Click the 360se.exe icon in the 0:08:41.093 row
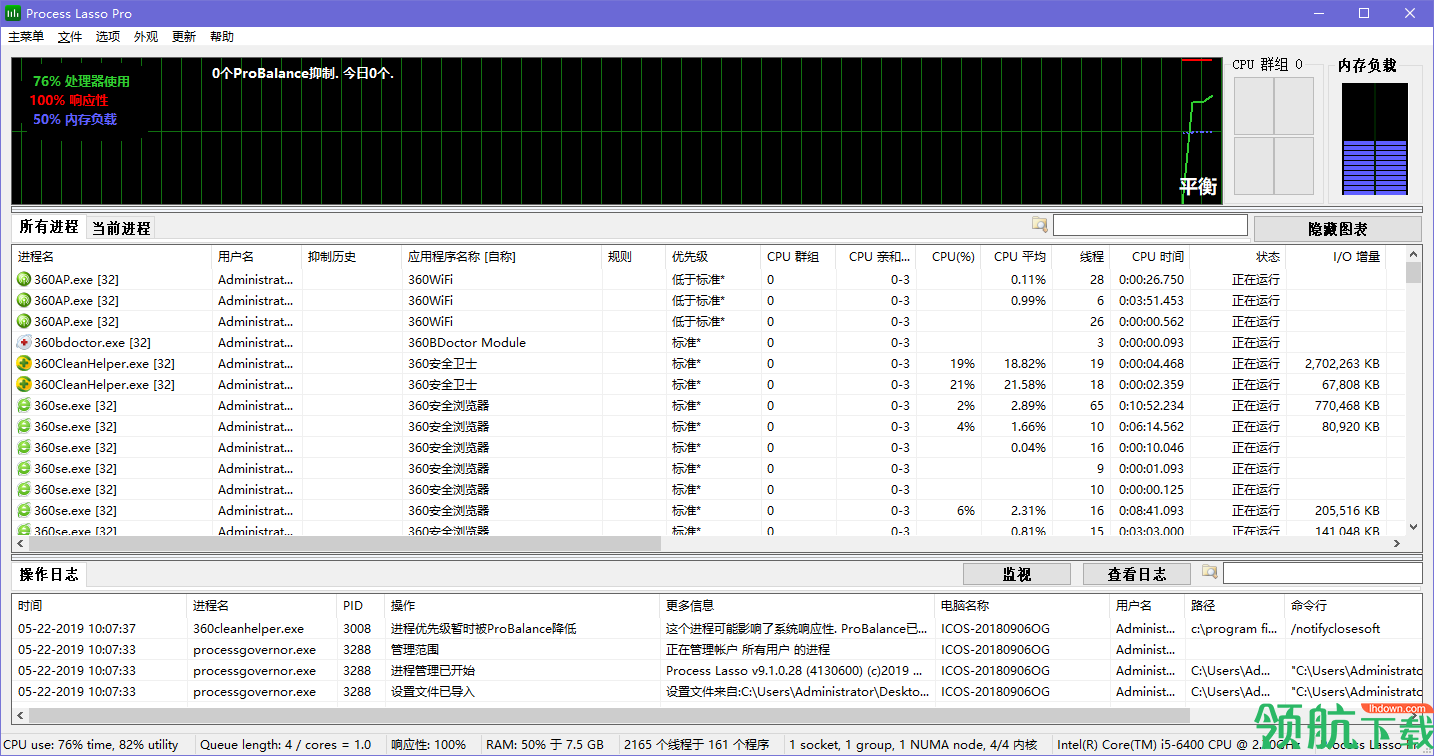 tap(24, 511)
